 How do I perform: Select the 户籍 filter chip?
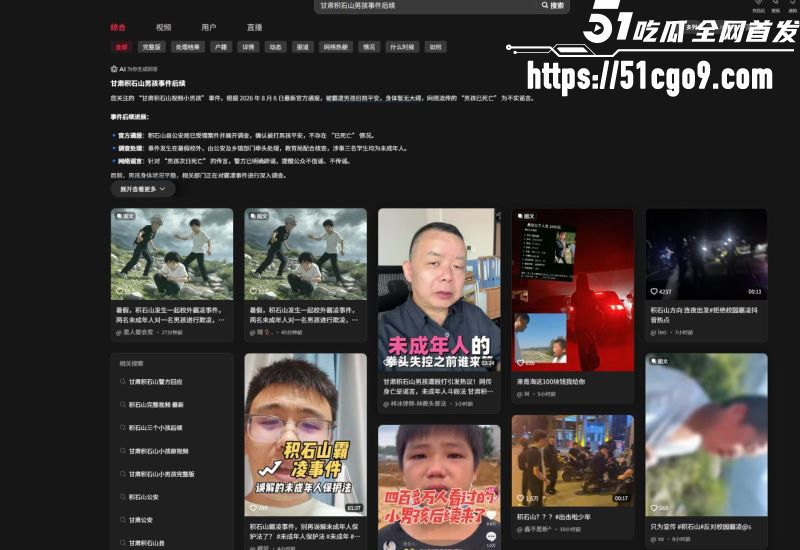click(221, 47)
